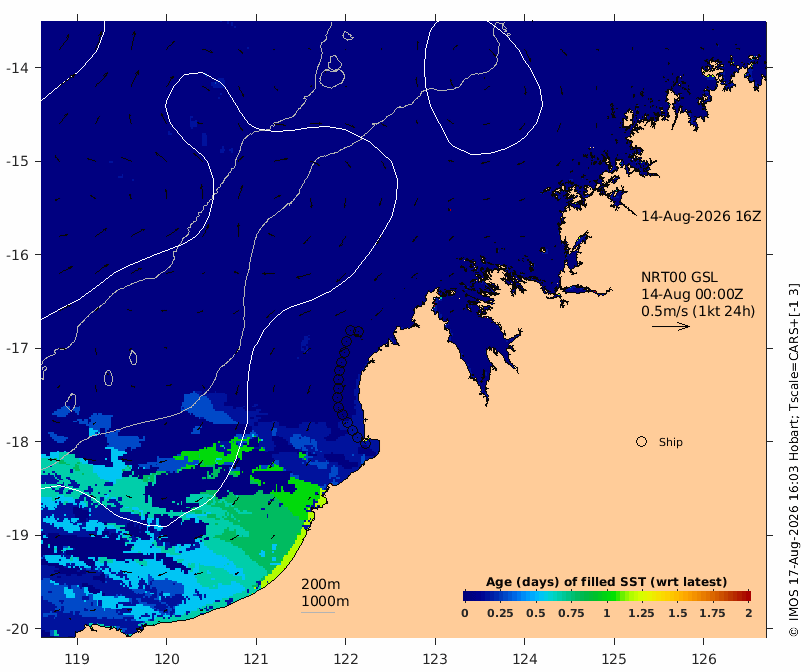Click the 1.5 tick on colorbar
The height and width of the screenshot is (672, 810).
677,613
